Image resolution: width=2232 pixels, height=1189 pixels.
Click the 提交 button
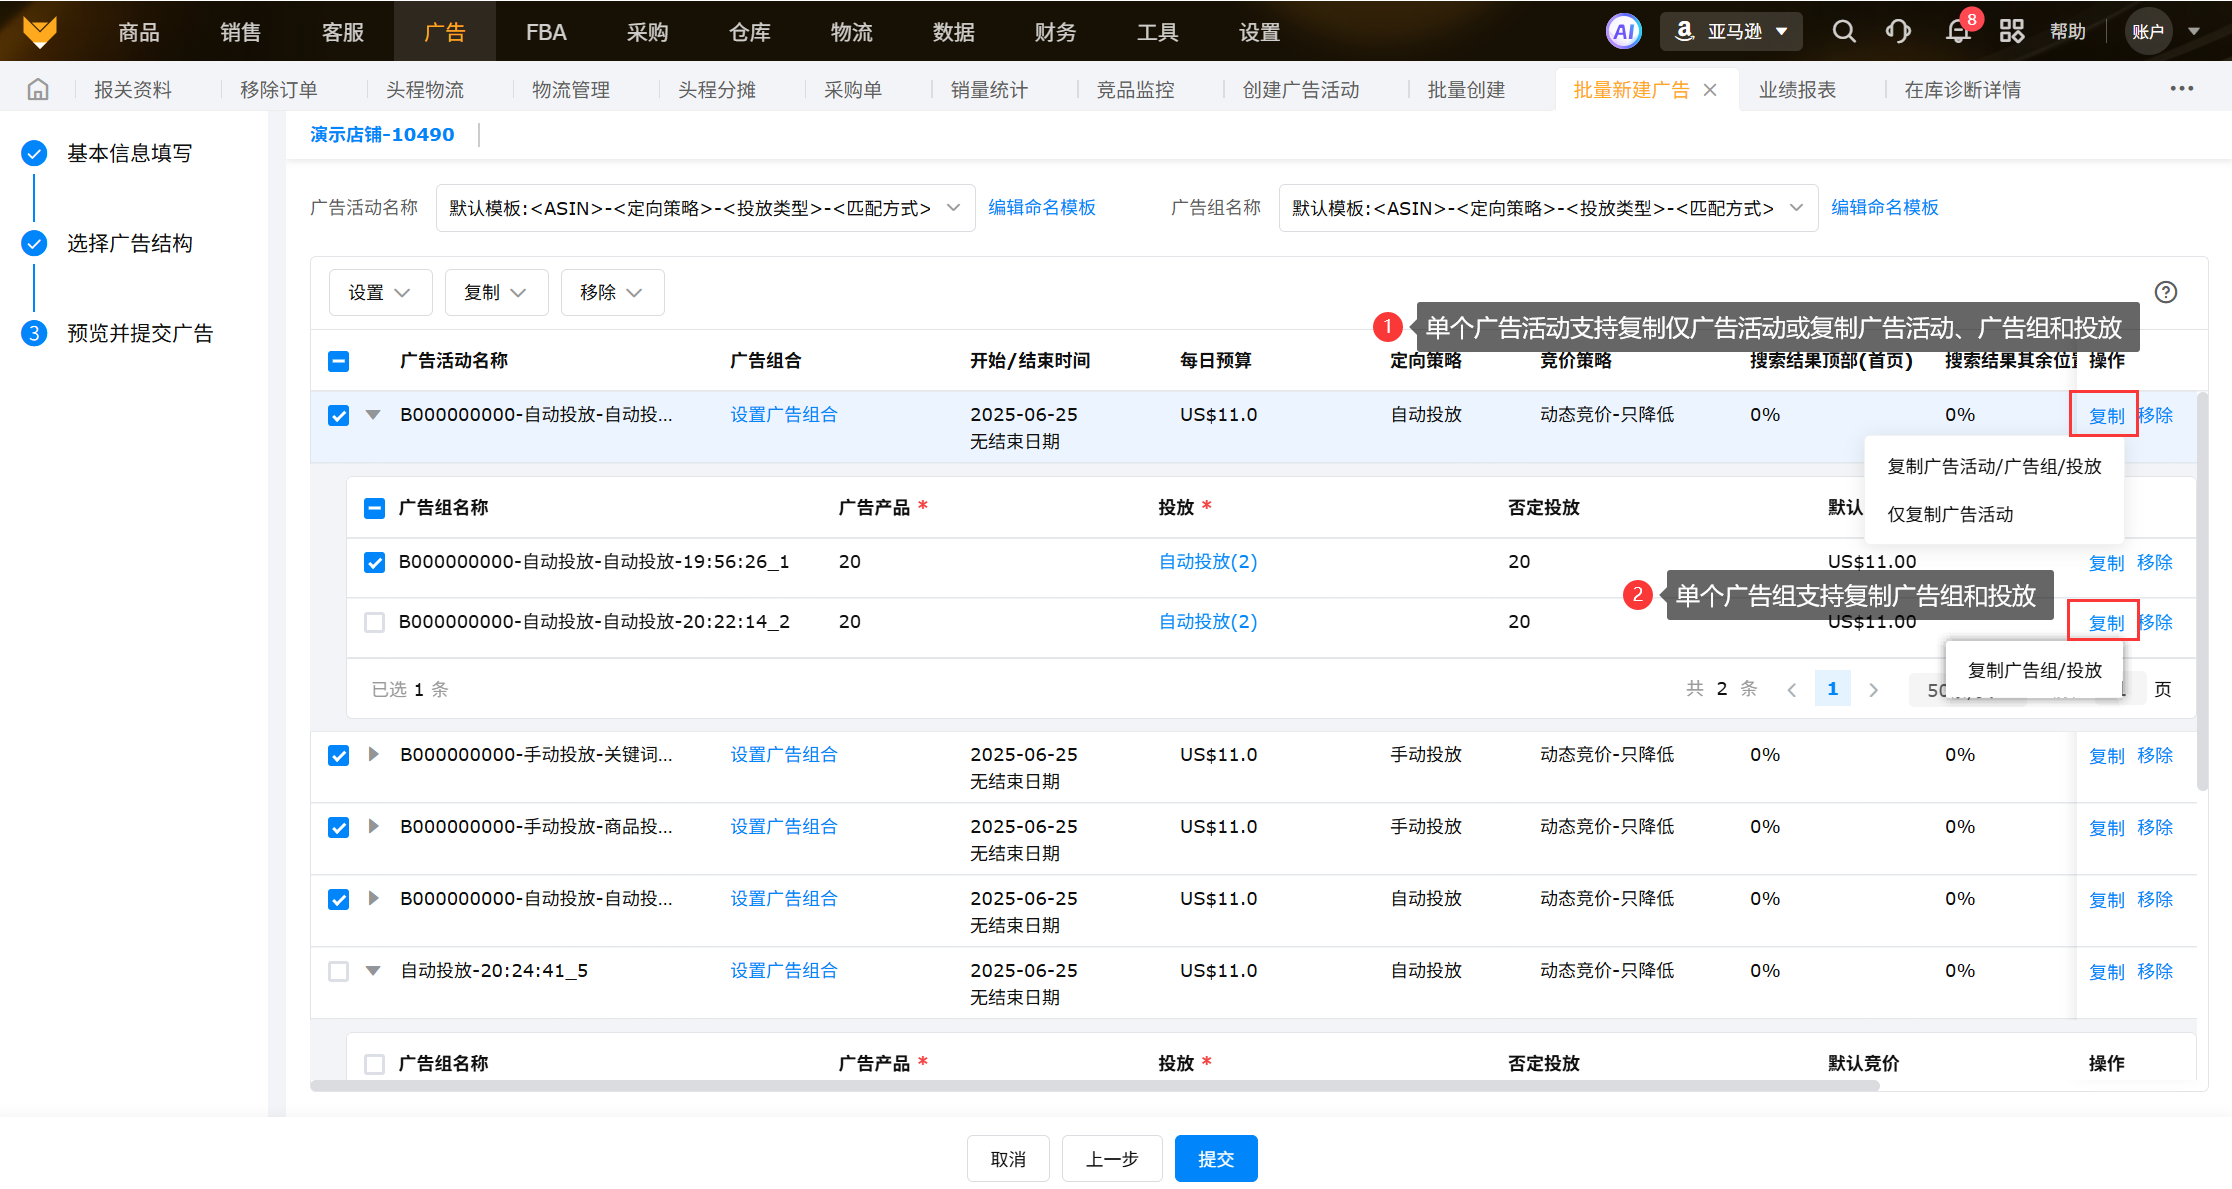coord(1215,1159)
